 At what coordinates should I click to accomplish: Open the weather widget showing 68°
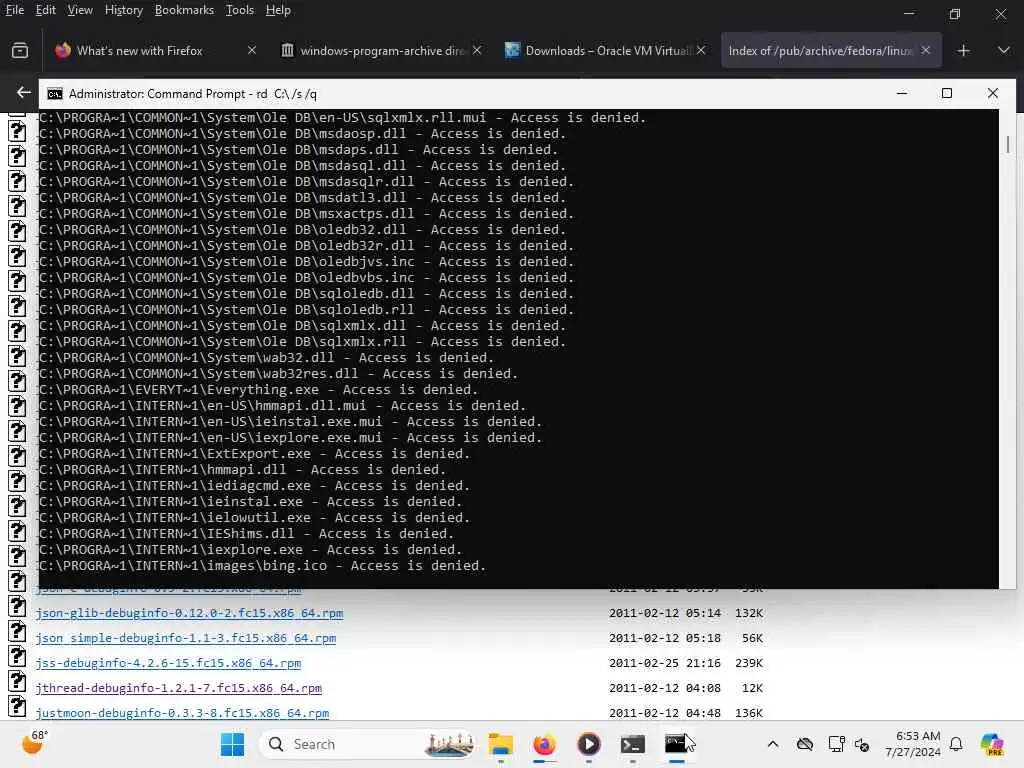pyautogui.click(x=35, y=743)
